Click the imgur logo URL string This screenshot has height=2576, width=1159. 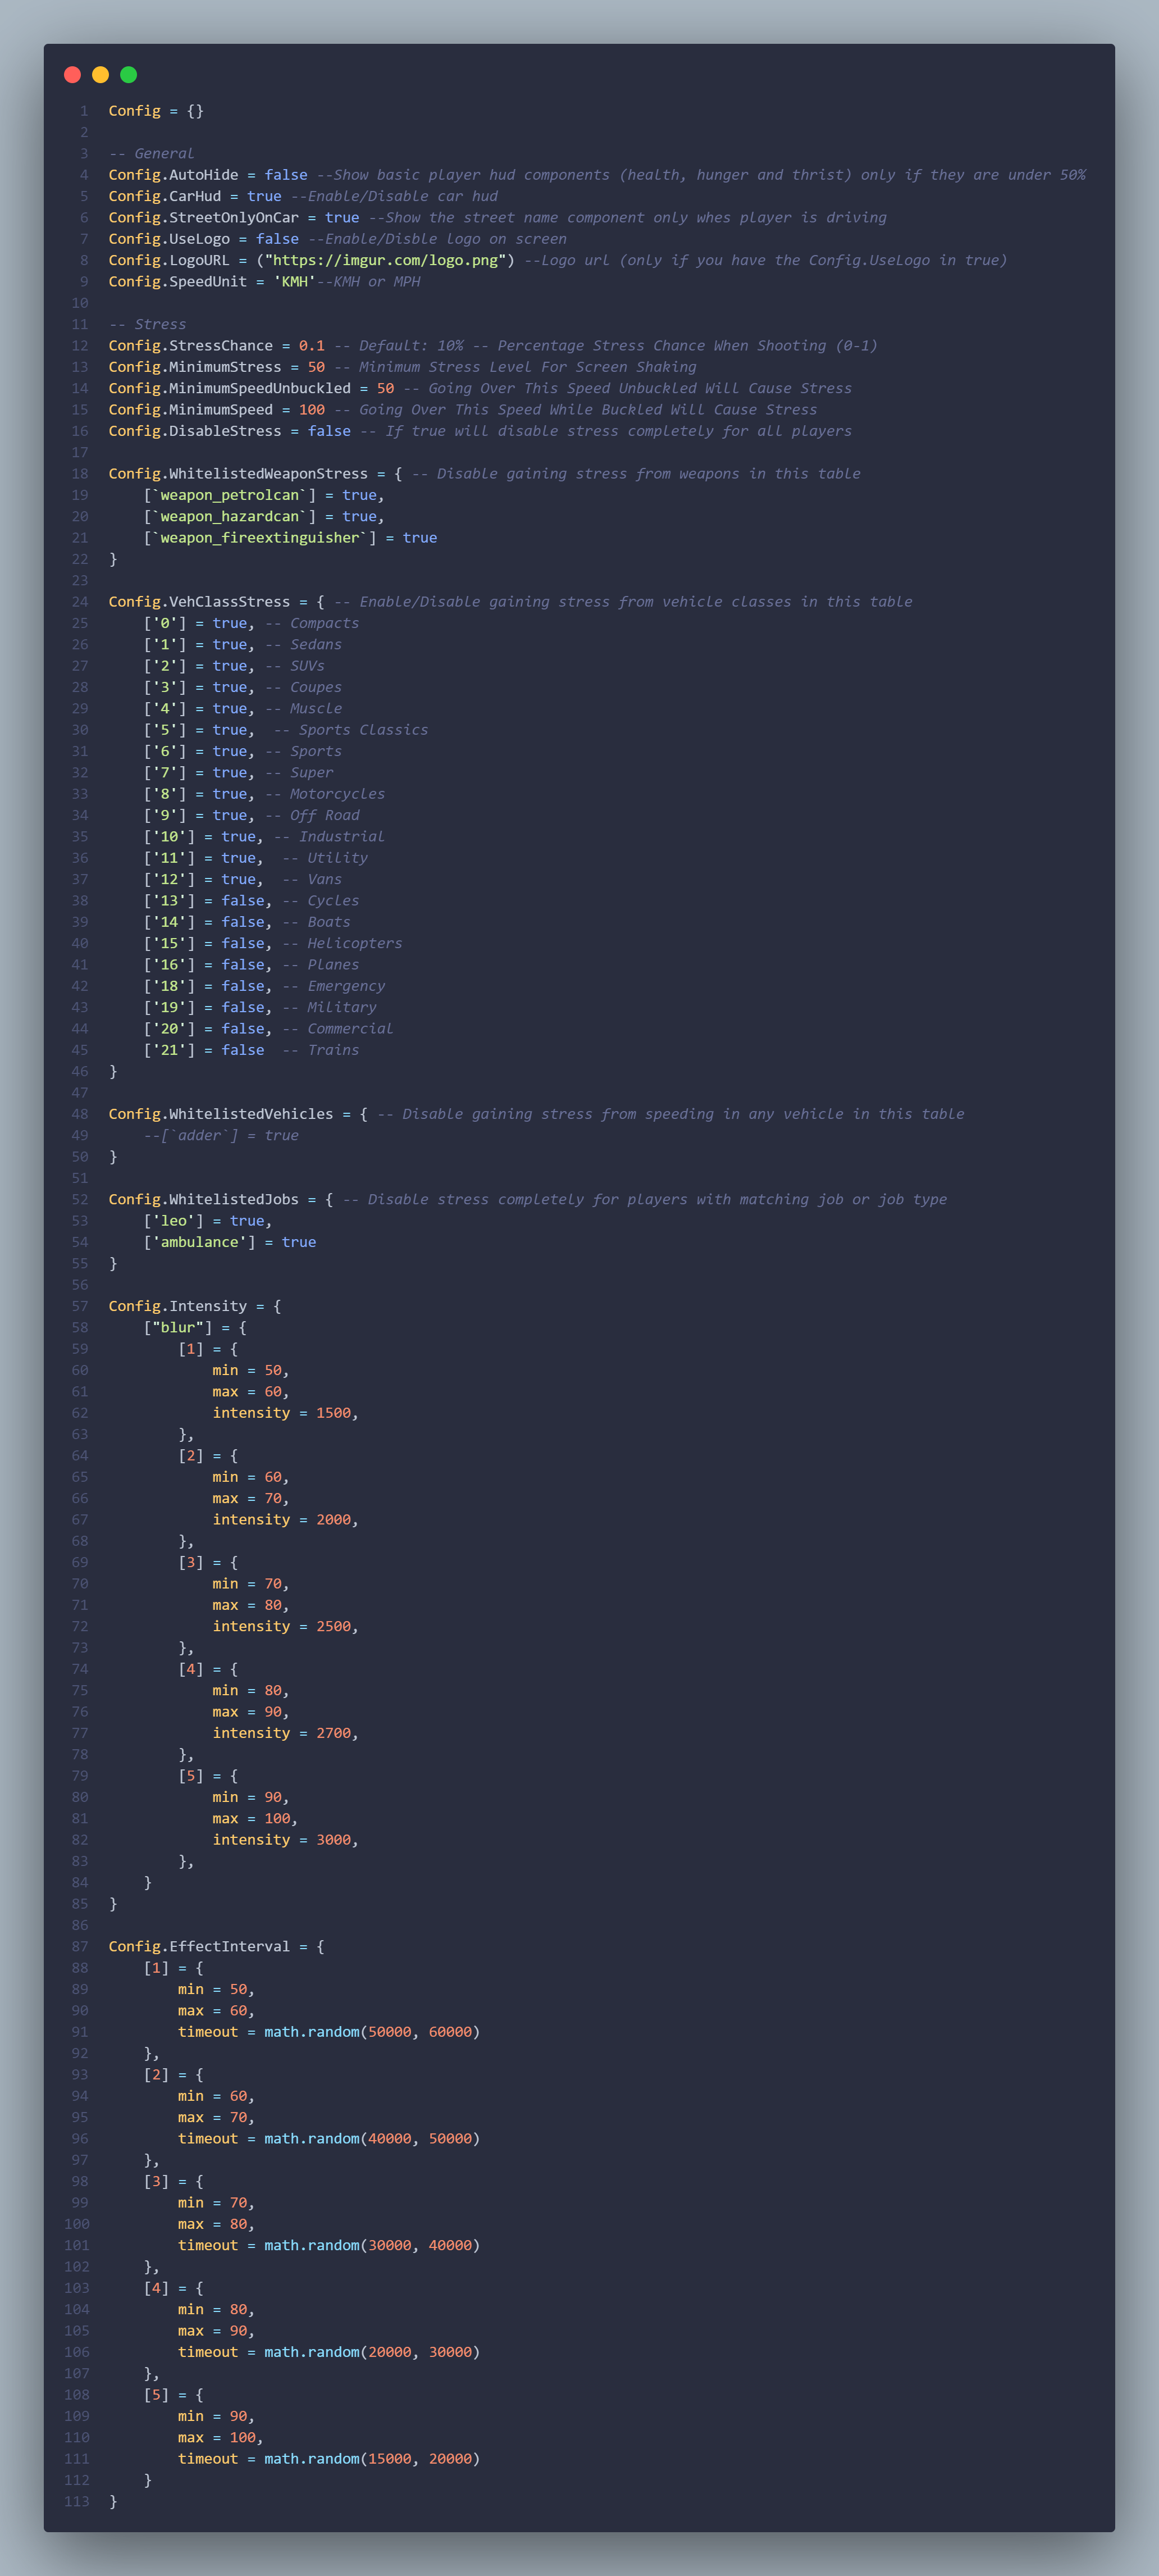(x=385, y=260)
